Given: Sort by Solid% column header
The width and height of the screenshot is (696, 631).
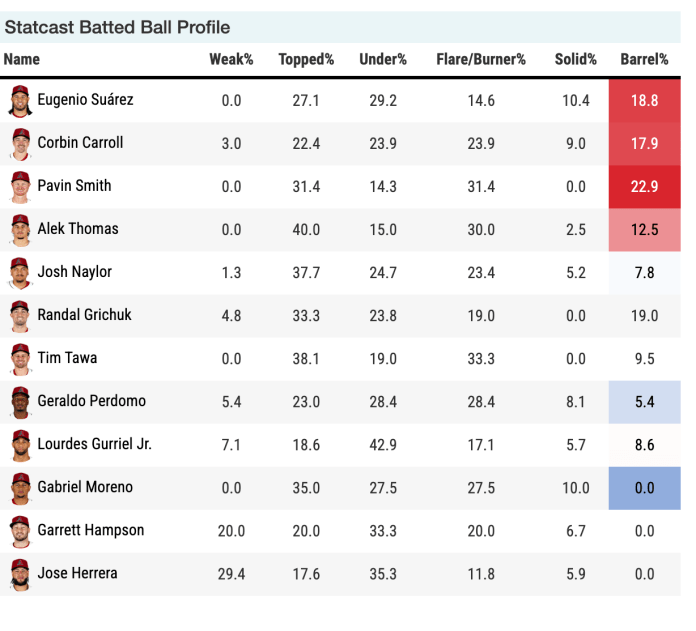Looking at the screenshot, I should (x=576, y=59).
